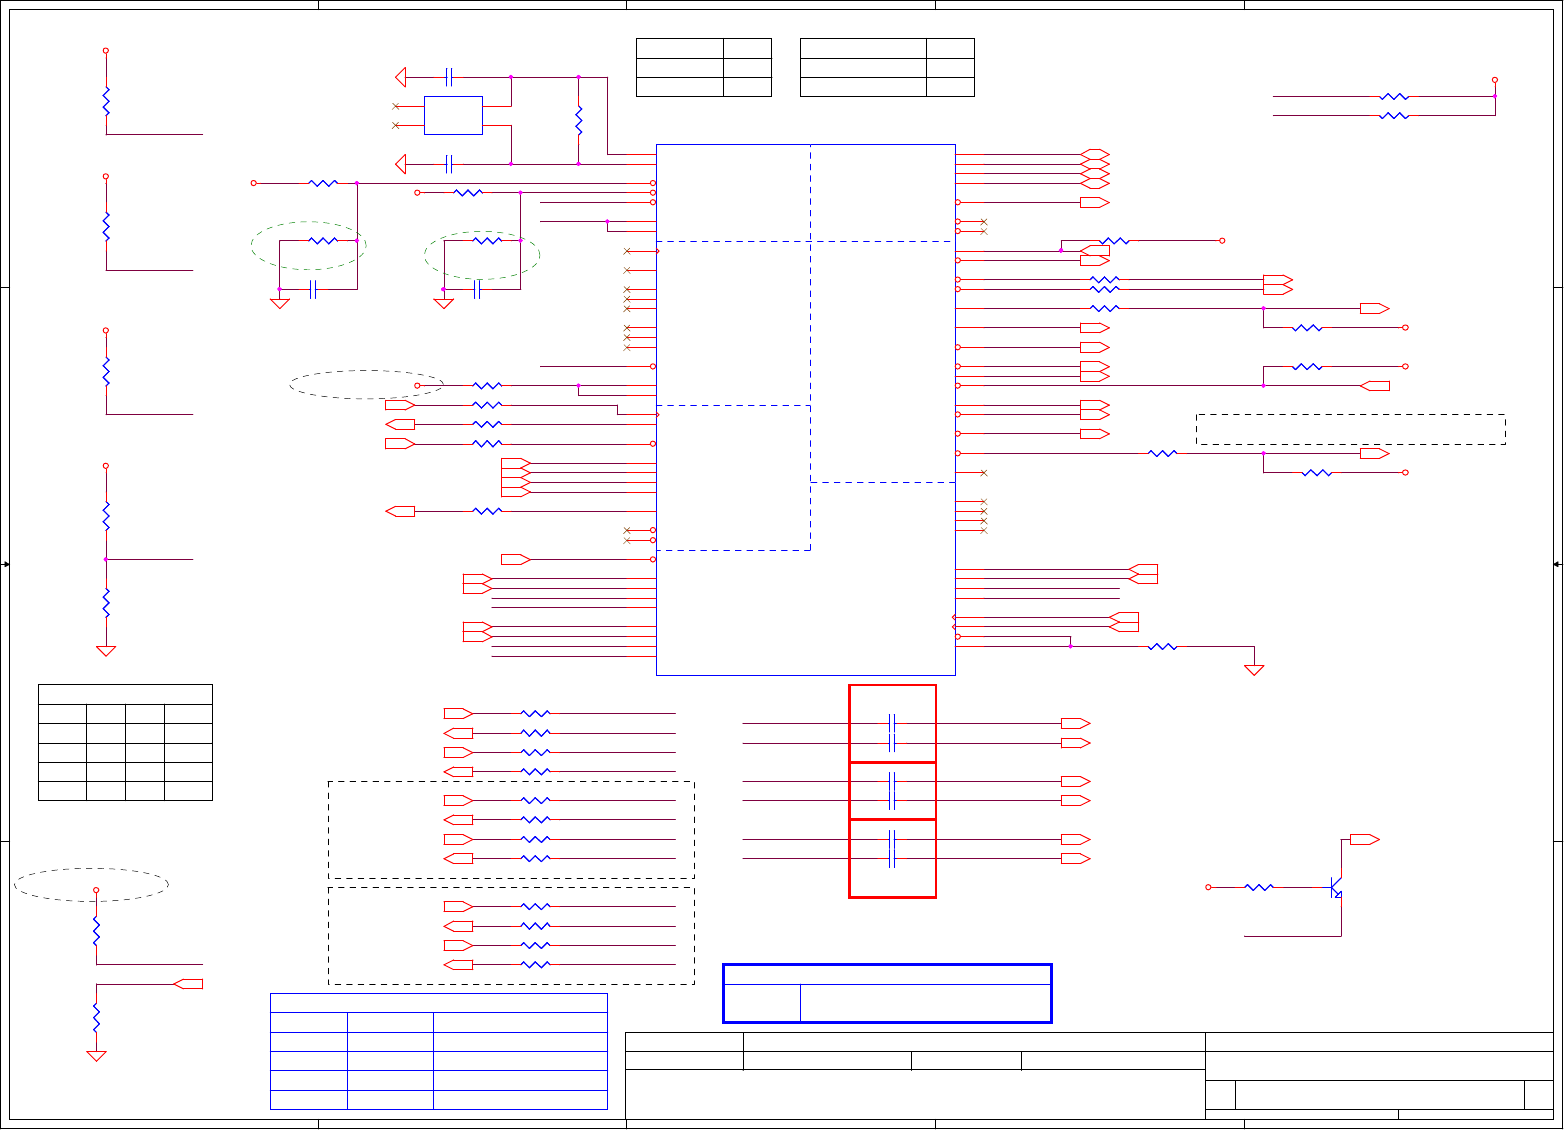Click the triangle symbol left of upper crystal capacitor
This screenshot has height=1130, width=1564.
point(401,77)
